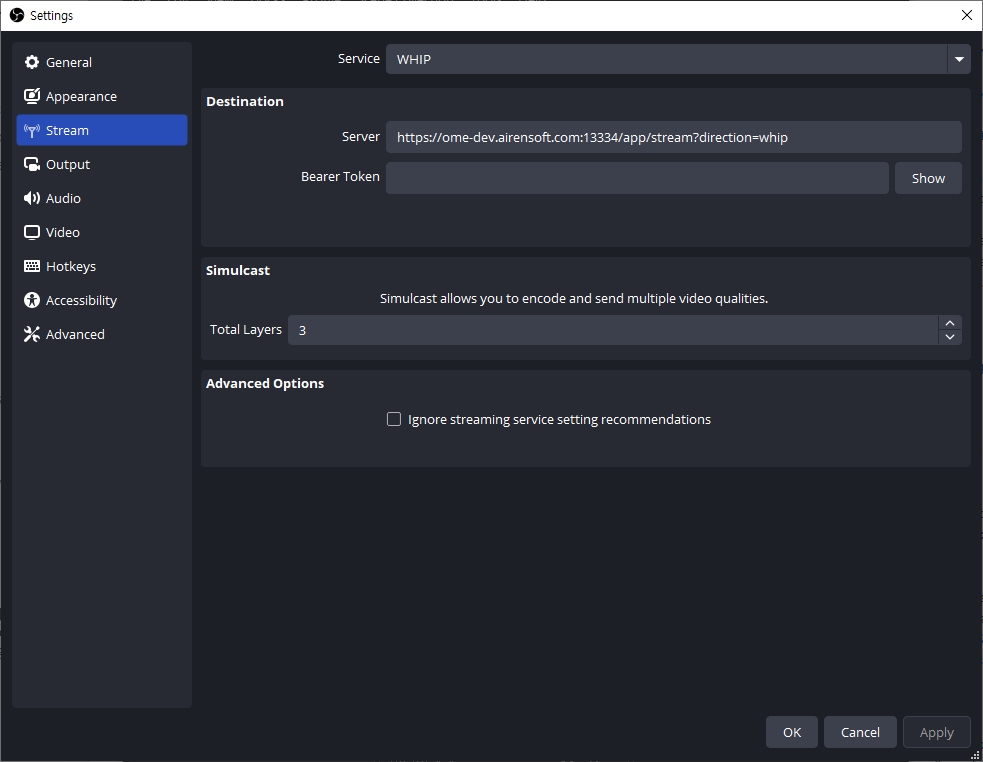Show the Bearer Token
The height and width of the screenshot is (762, 983).
tap(927, 178)
